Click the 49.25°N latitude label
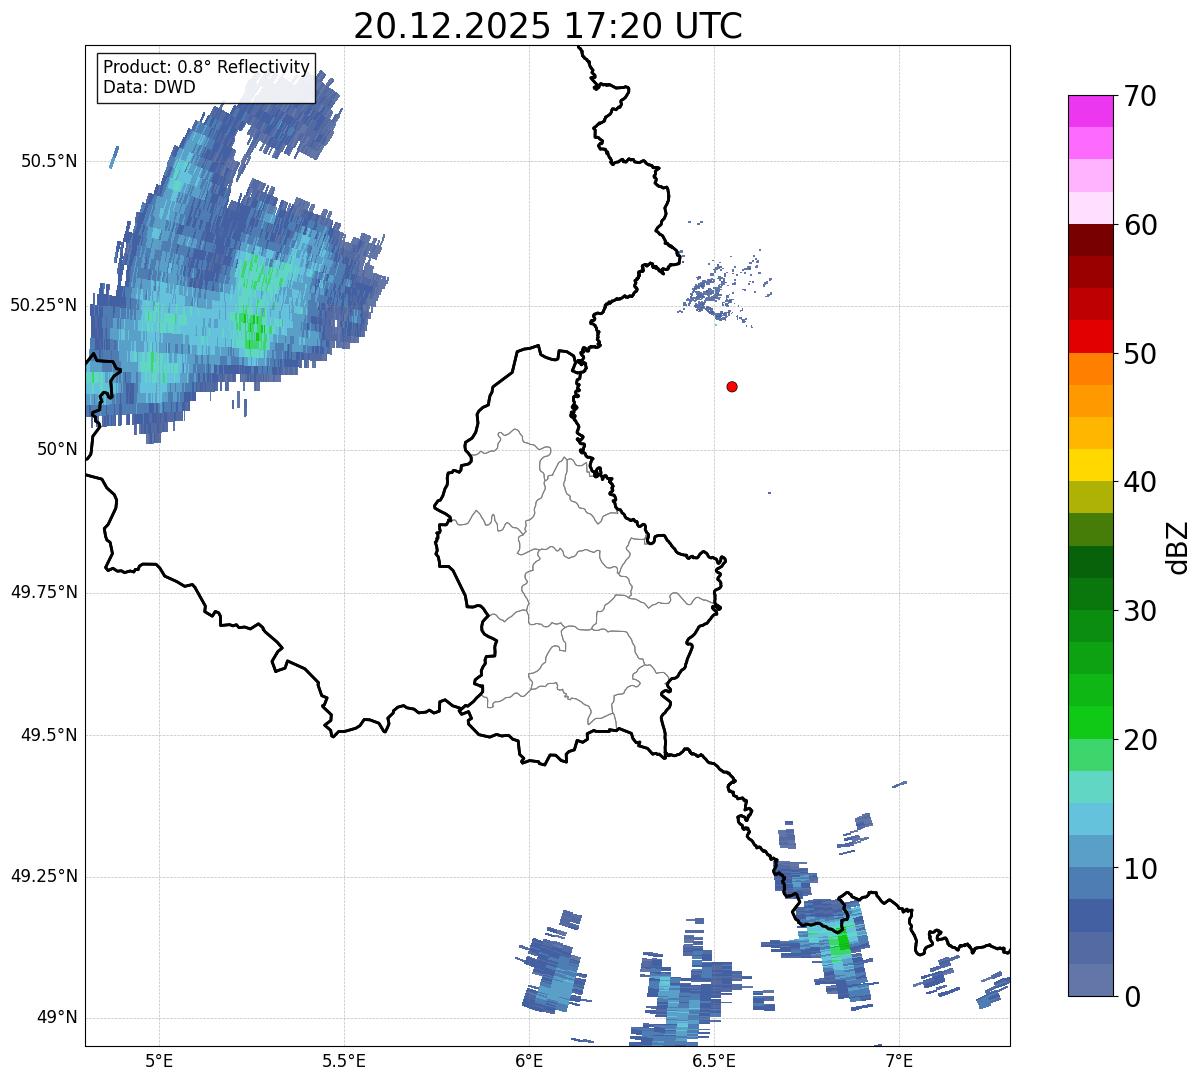The image size is (1202, 1081). pyautogui.click(x=44, y=877)
